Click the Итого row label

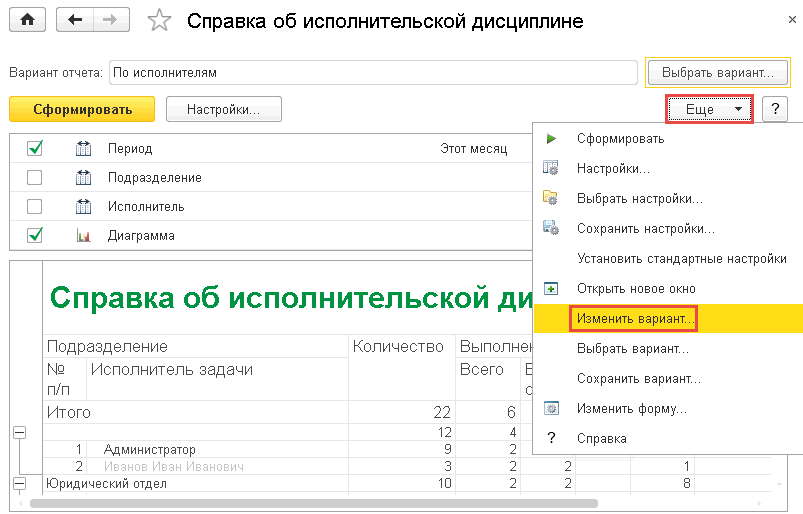click(69, 412)
